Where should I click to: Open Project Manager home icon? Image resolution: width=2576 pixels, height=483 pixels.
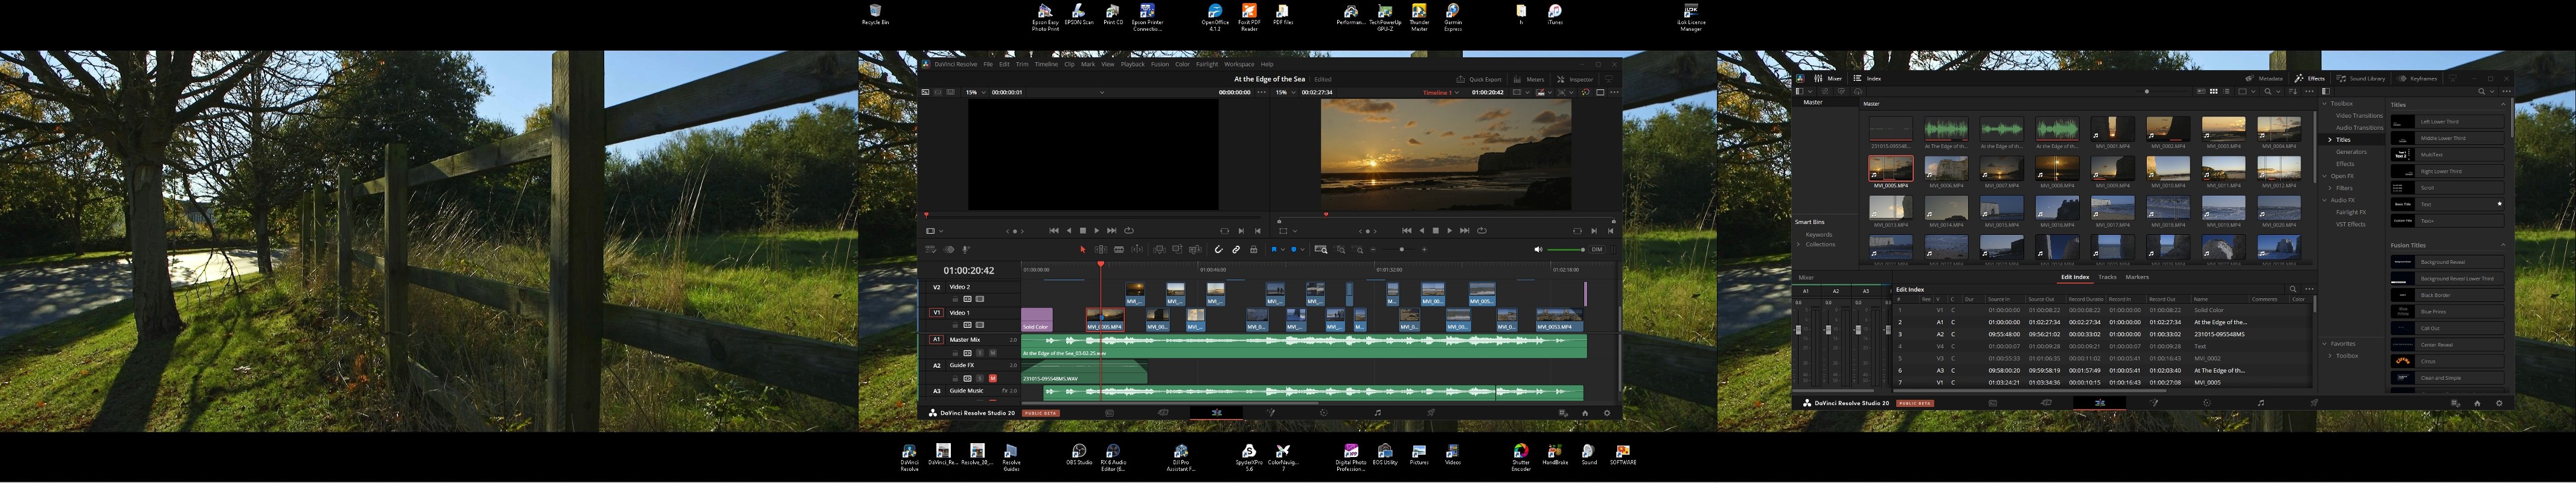click(1585, 413)
